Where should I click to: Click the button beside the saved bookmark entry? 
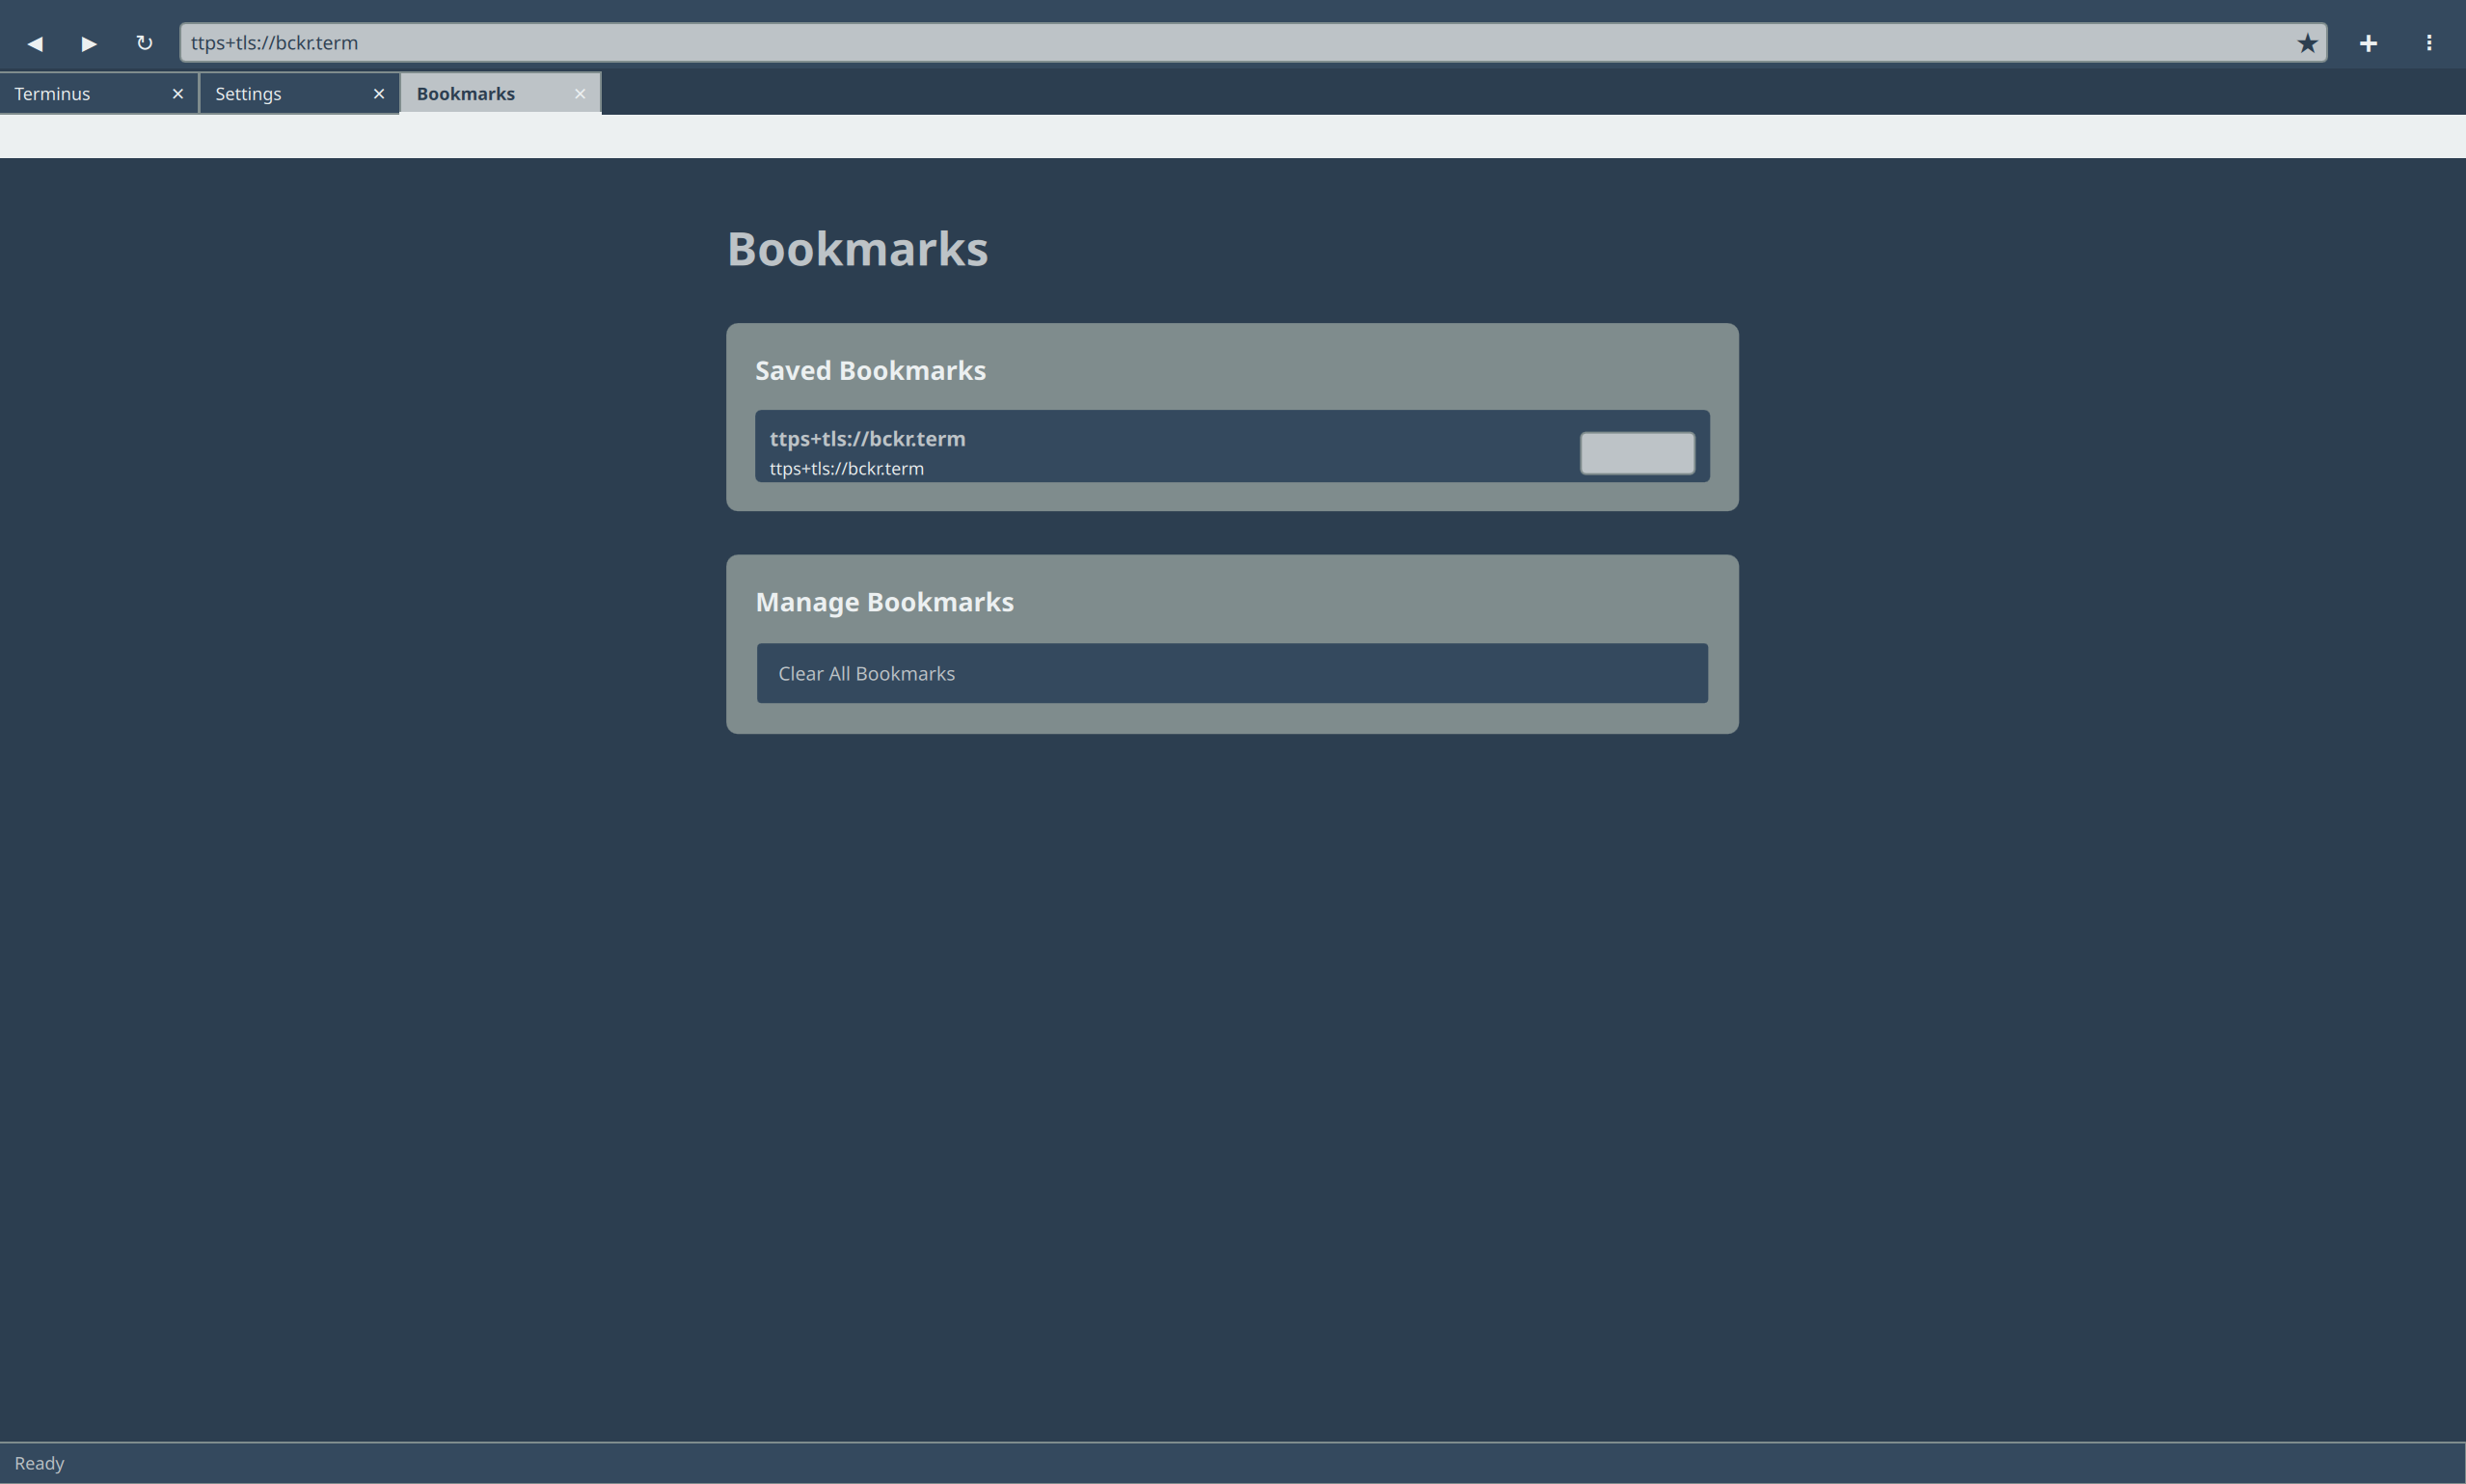pos(1636,452)
